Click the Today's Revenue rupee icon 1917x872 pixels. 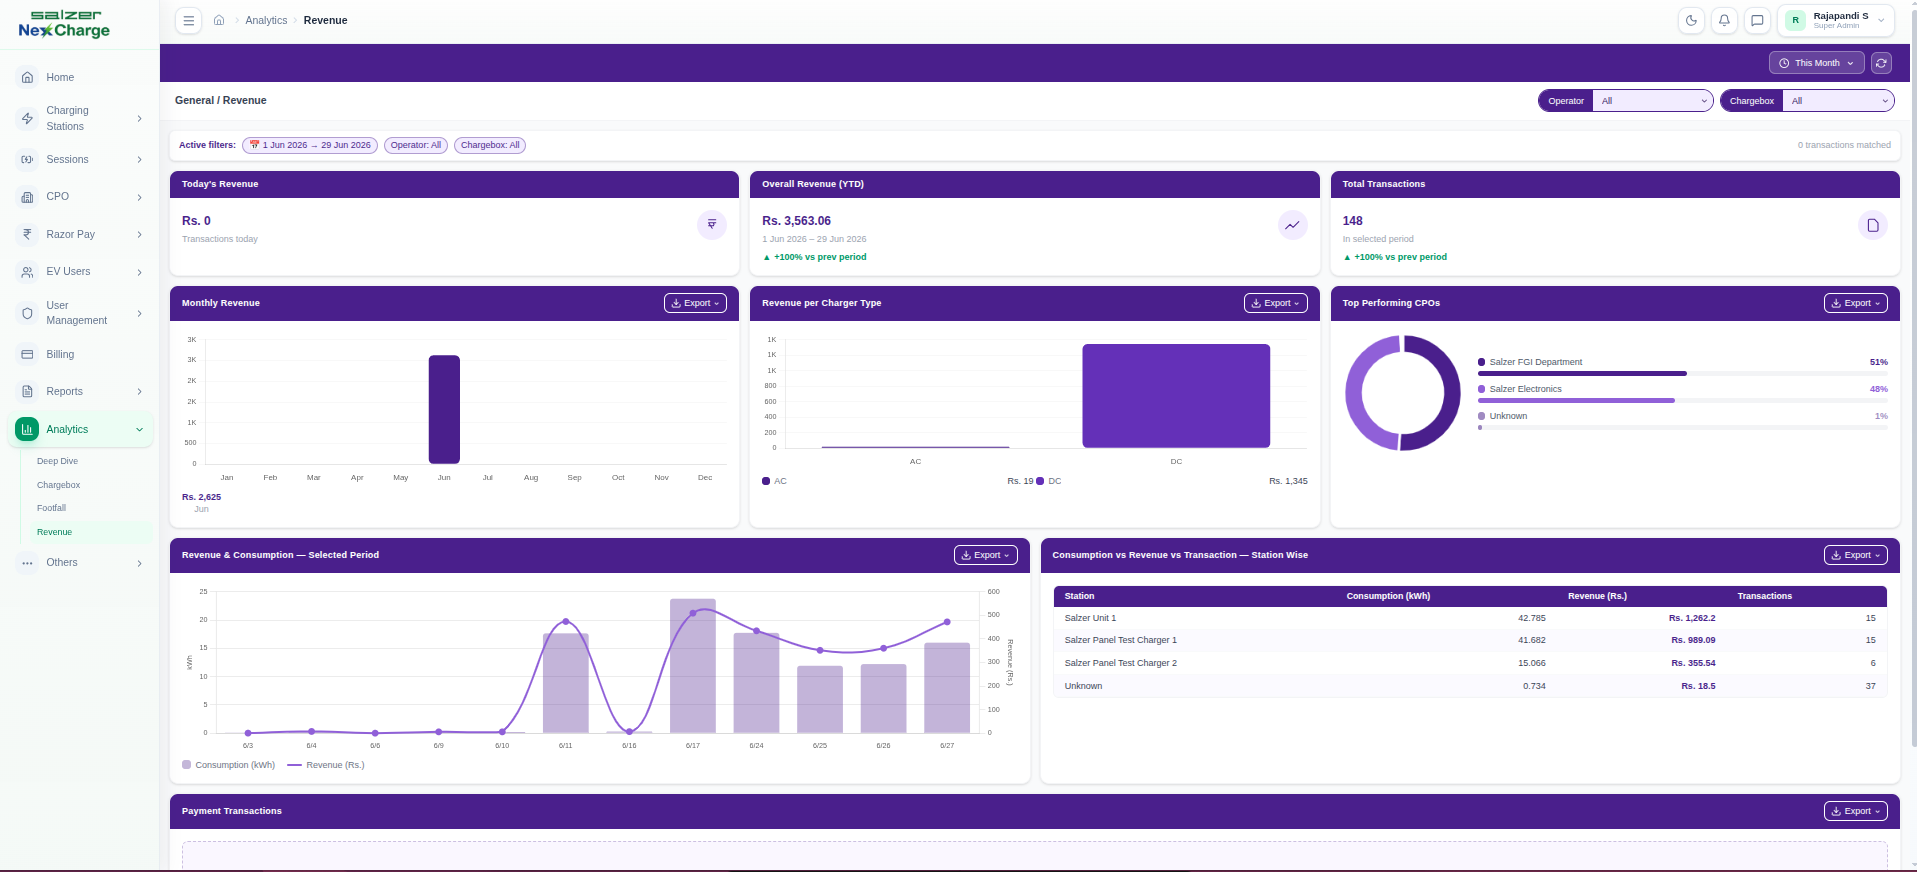click(711, 225)
